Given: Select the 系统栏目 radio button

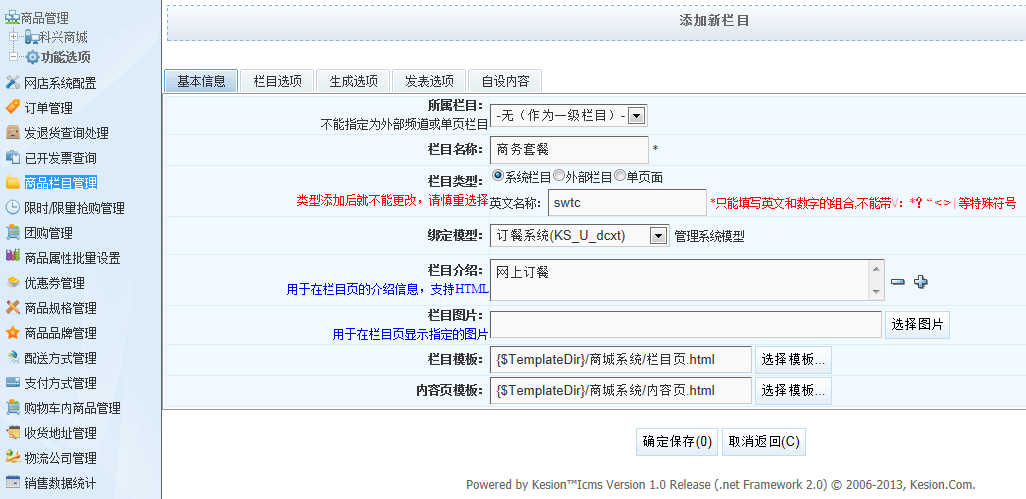Looking at the screenshot, I should coord(497,176).
